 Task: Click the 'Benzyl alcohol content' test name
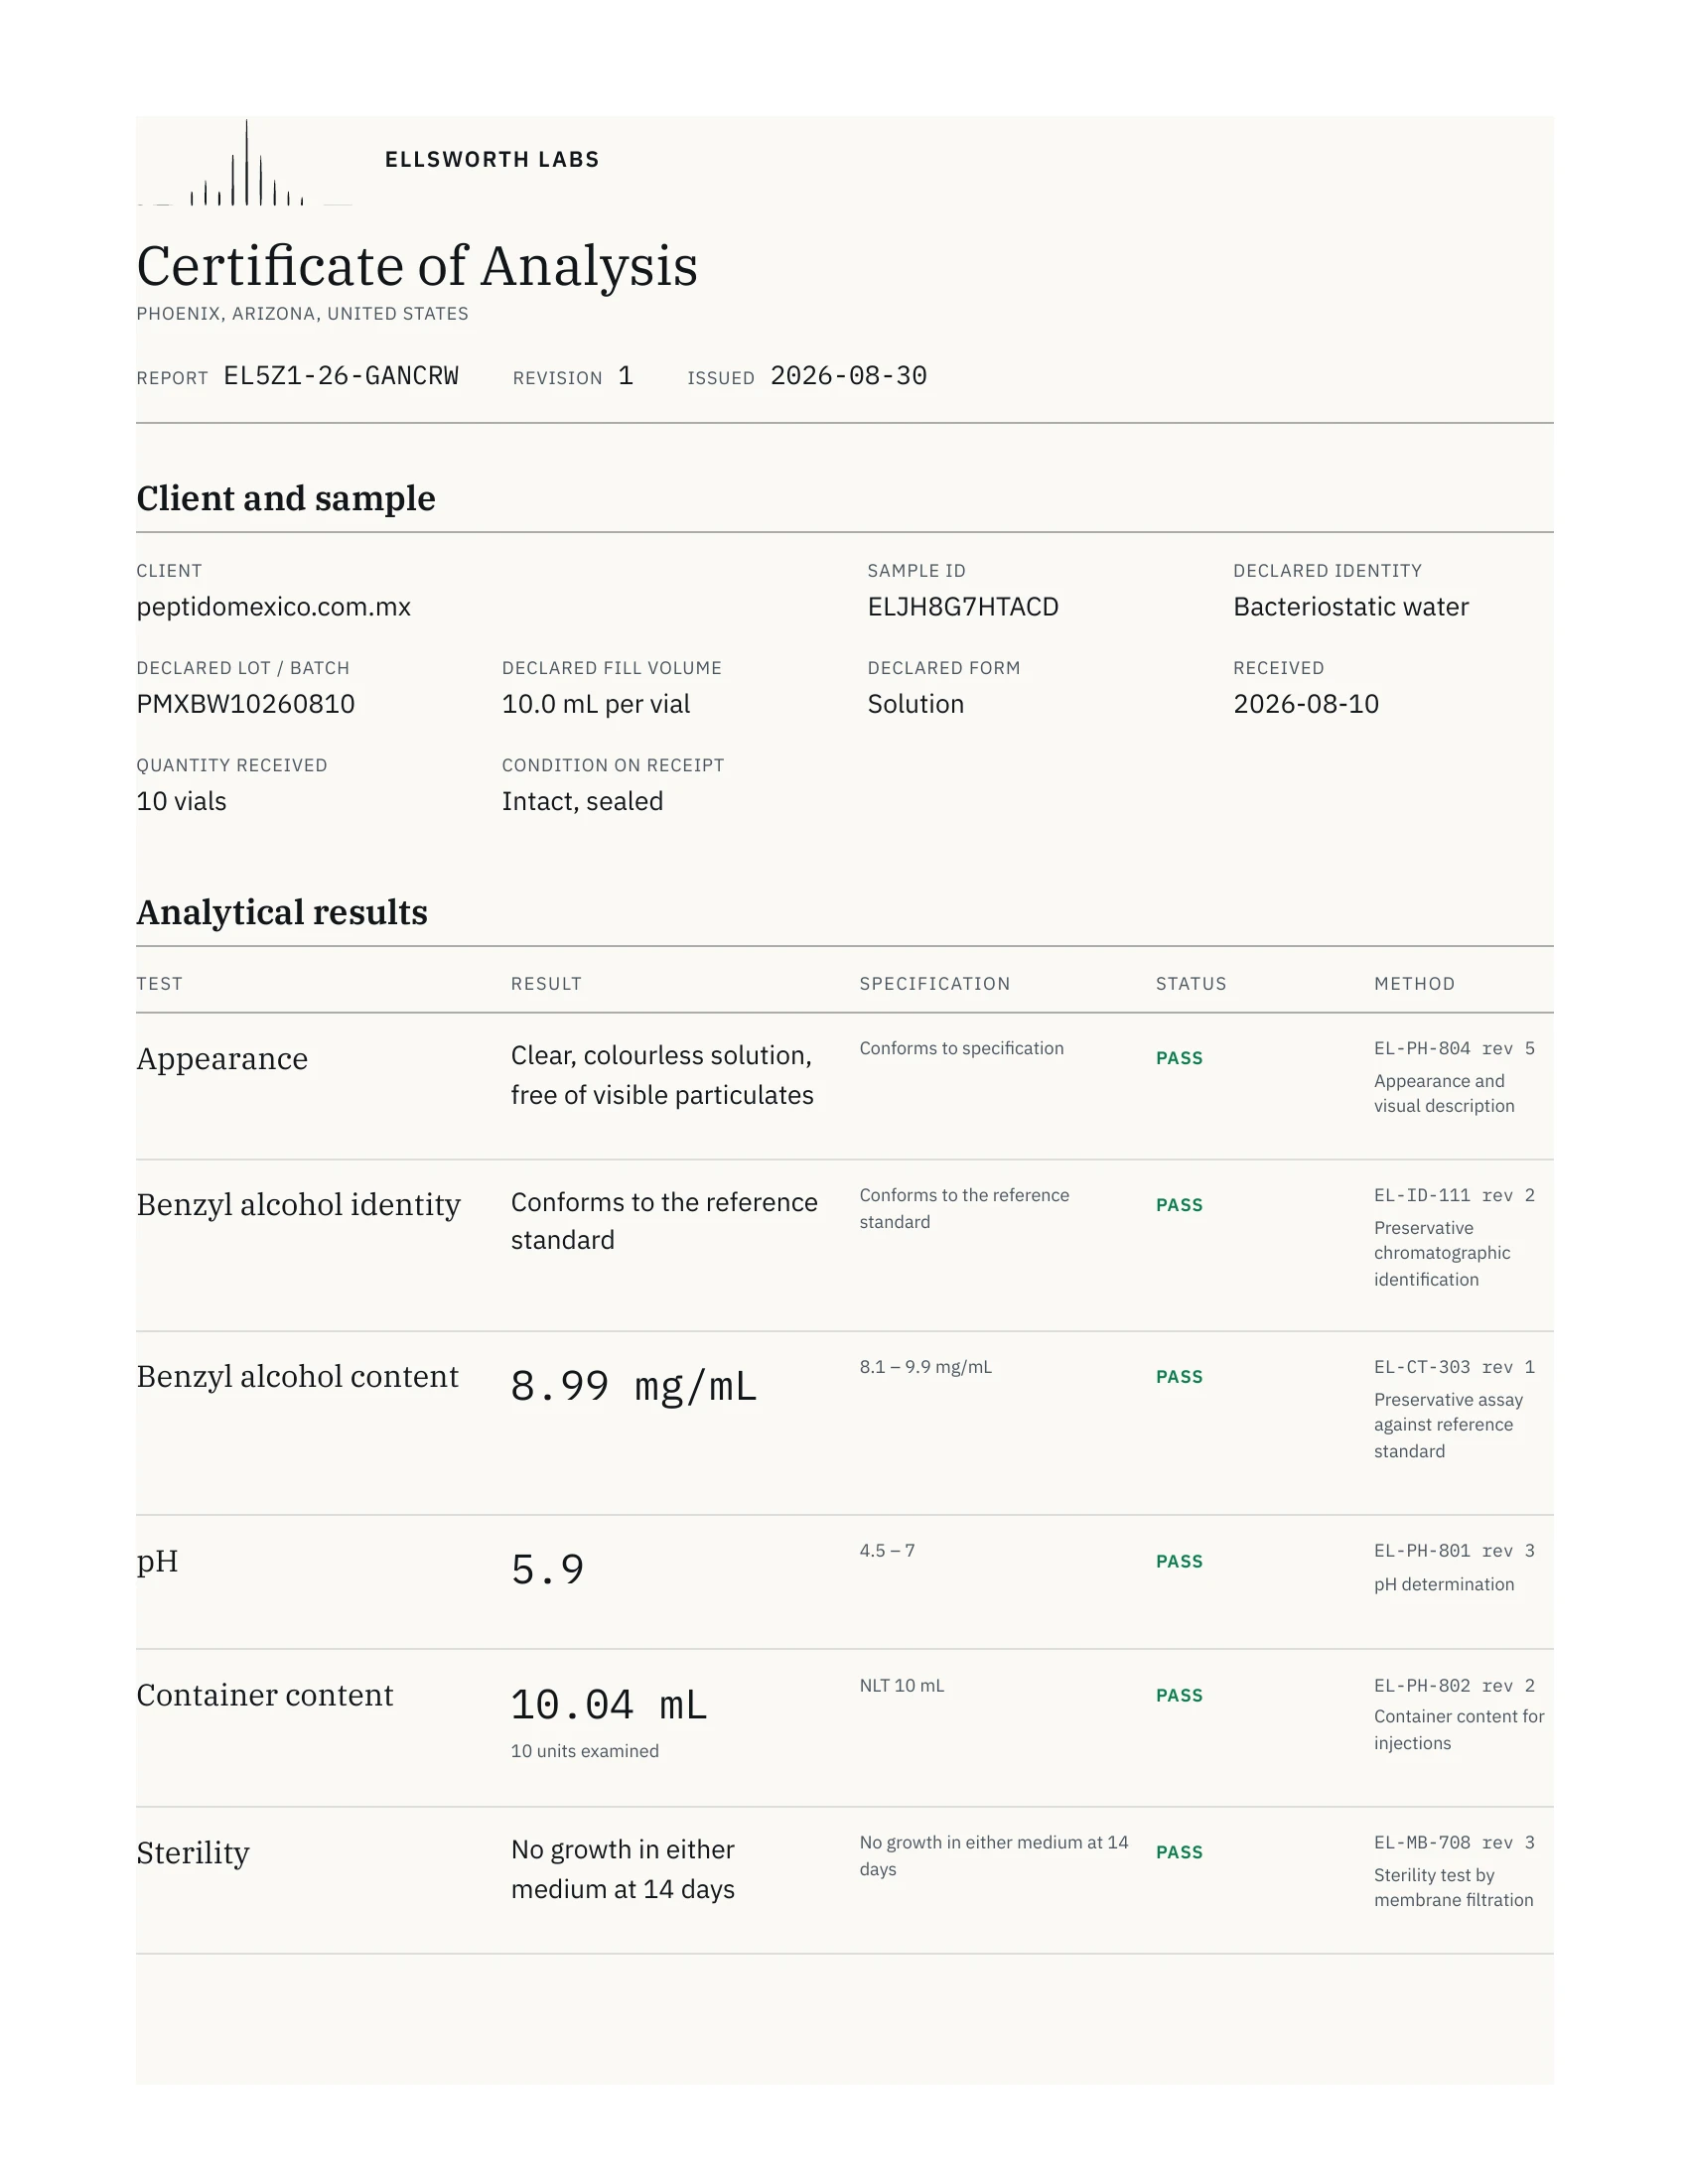tap(298, 1377)
